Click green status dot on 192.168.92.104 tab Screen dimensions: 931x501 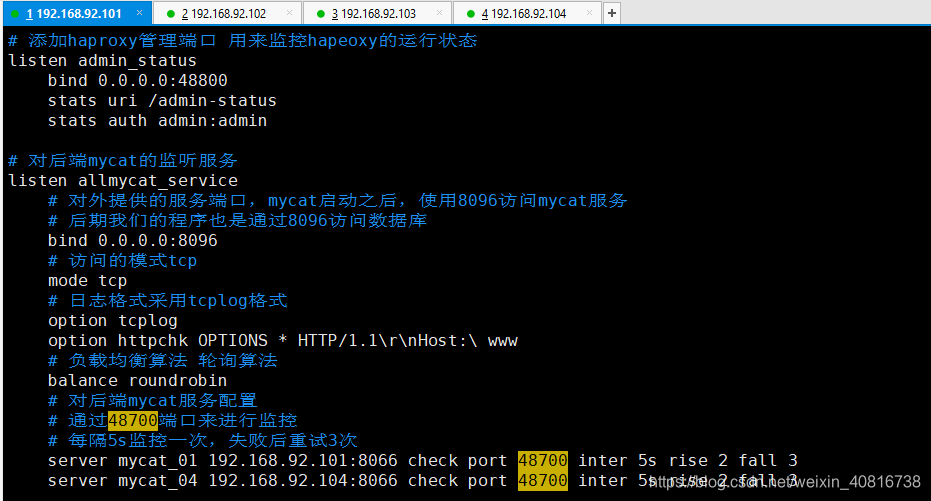(471, 14)
